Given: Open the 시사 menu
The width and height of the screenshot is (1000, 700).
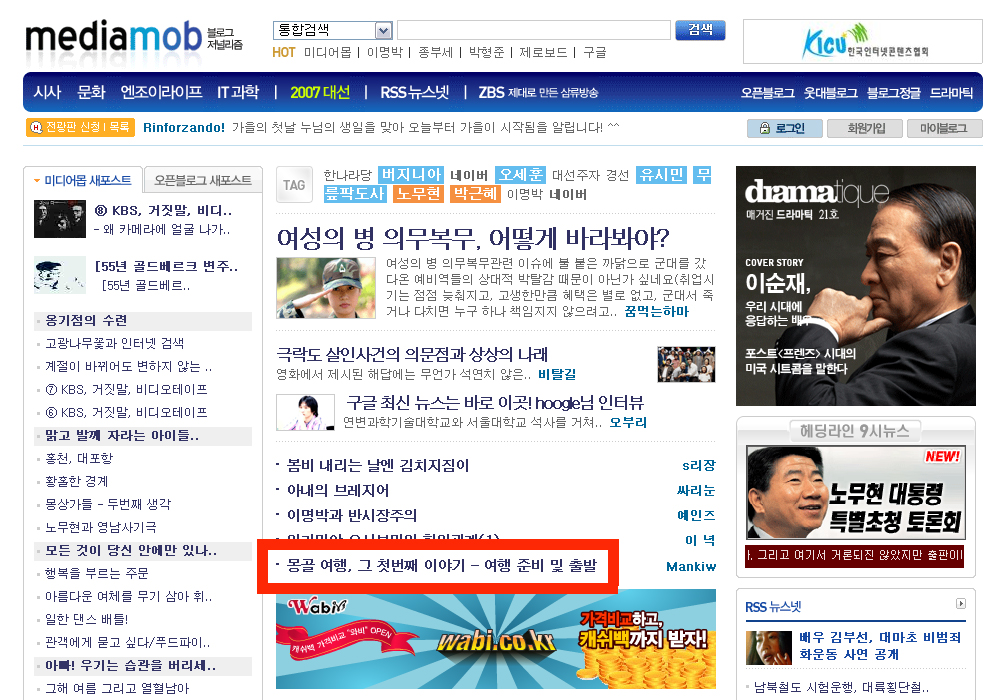Looking at the screenshot, I should click(x=47, y=92).
